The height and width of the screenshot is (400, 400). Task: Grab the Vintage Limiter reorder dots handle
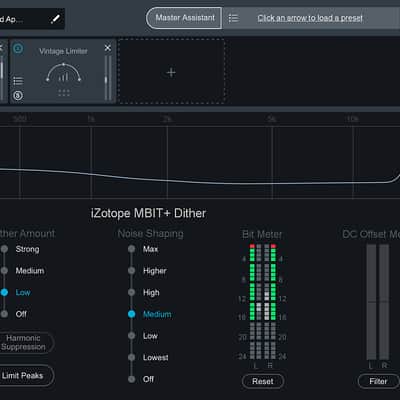tap(64, 93)
